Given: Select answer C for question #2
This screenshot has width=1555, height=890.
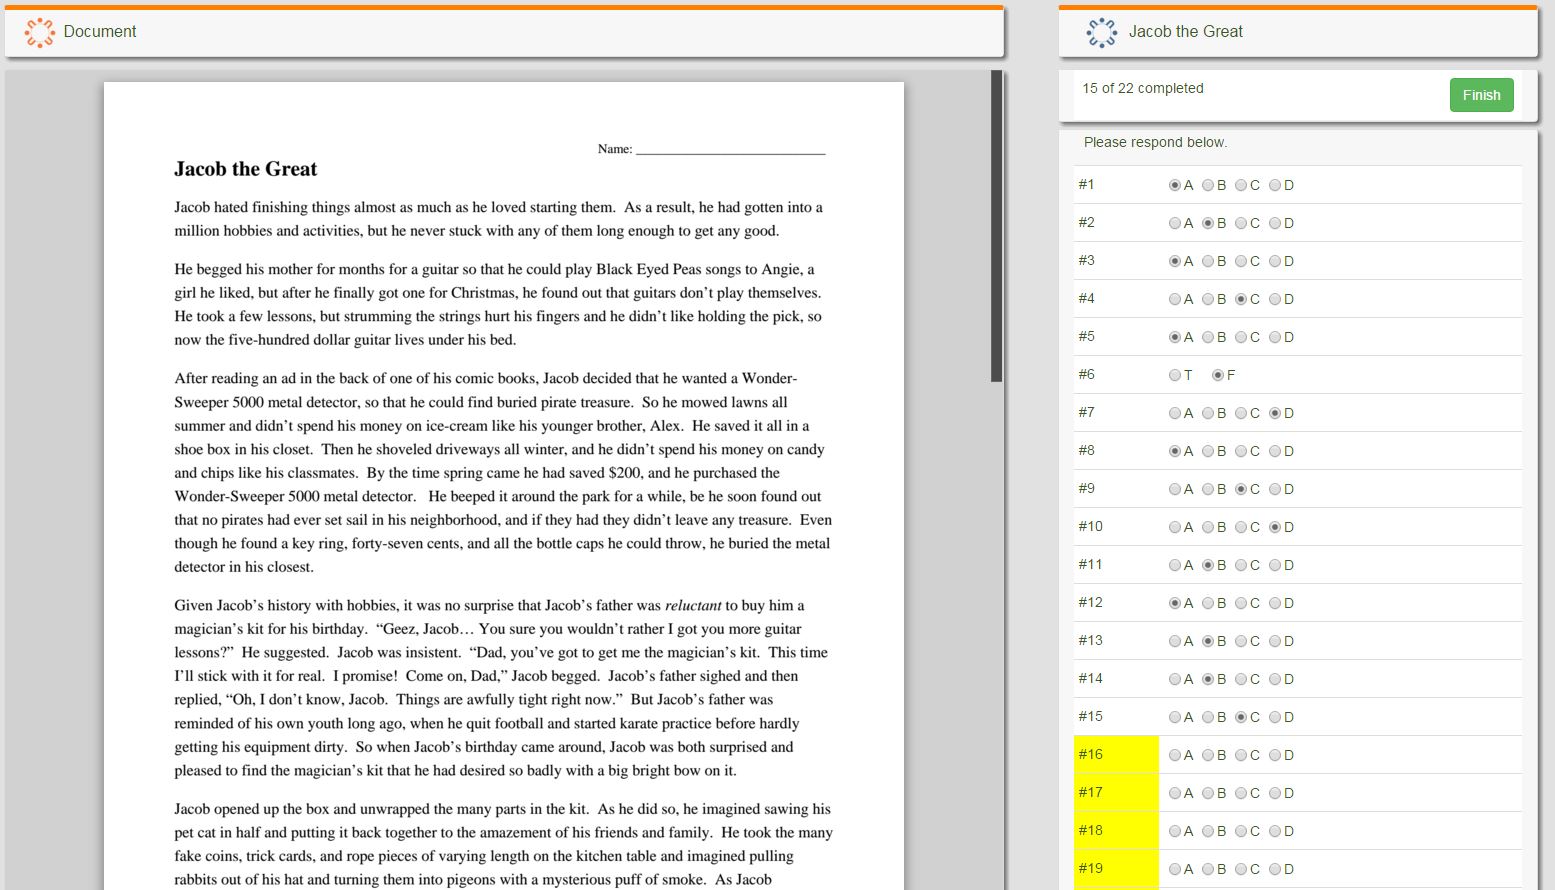Looking at the screenshot, I should pos(1241,223).
